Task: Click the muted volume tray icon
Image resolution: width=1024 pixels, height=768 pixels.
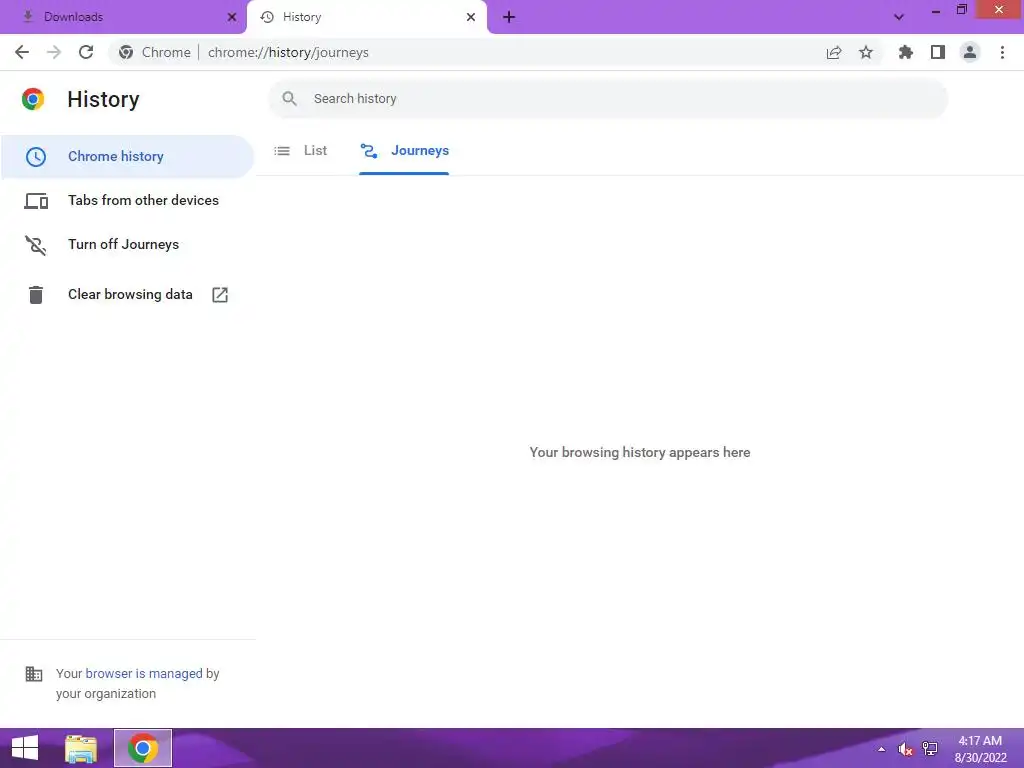Action: (x=905, y=749)
